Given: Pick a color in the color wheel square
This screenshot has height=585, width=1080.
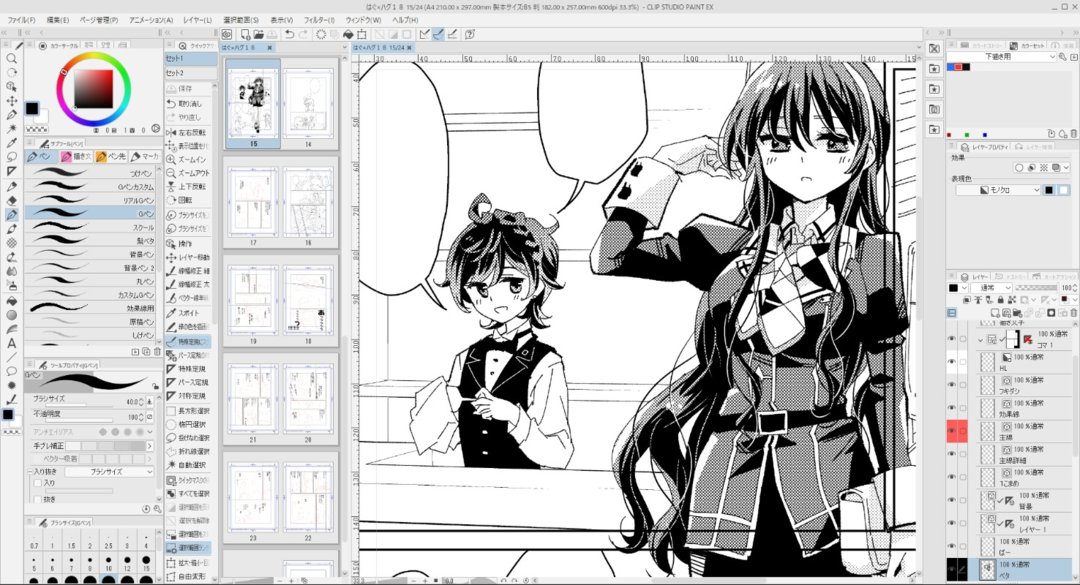Looking at the screenshot, I should pos(94,89).
